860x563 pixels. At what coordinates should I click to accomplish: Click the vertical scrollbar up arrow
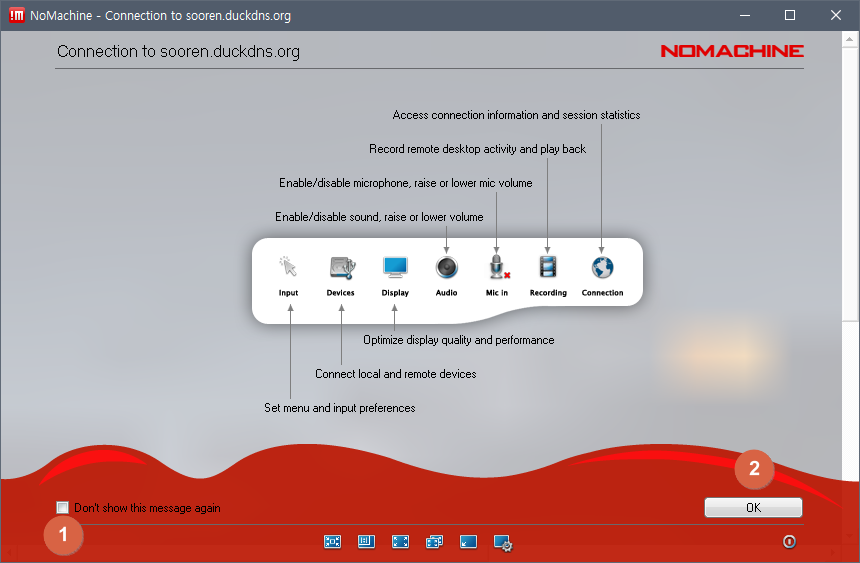(850, 39)
